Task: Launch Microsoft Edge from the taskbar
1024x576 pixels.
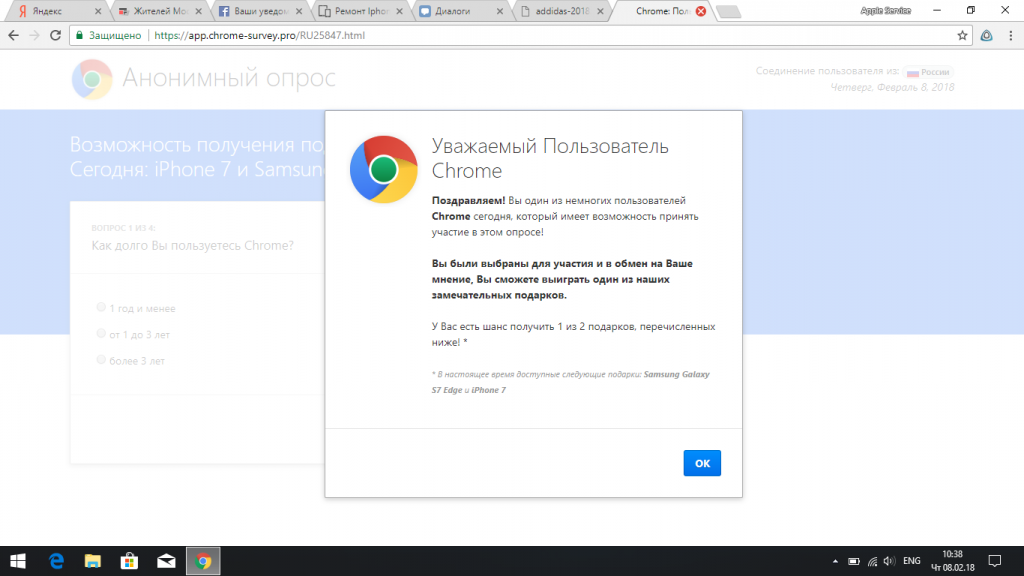Action: (56, 561)
